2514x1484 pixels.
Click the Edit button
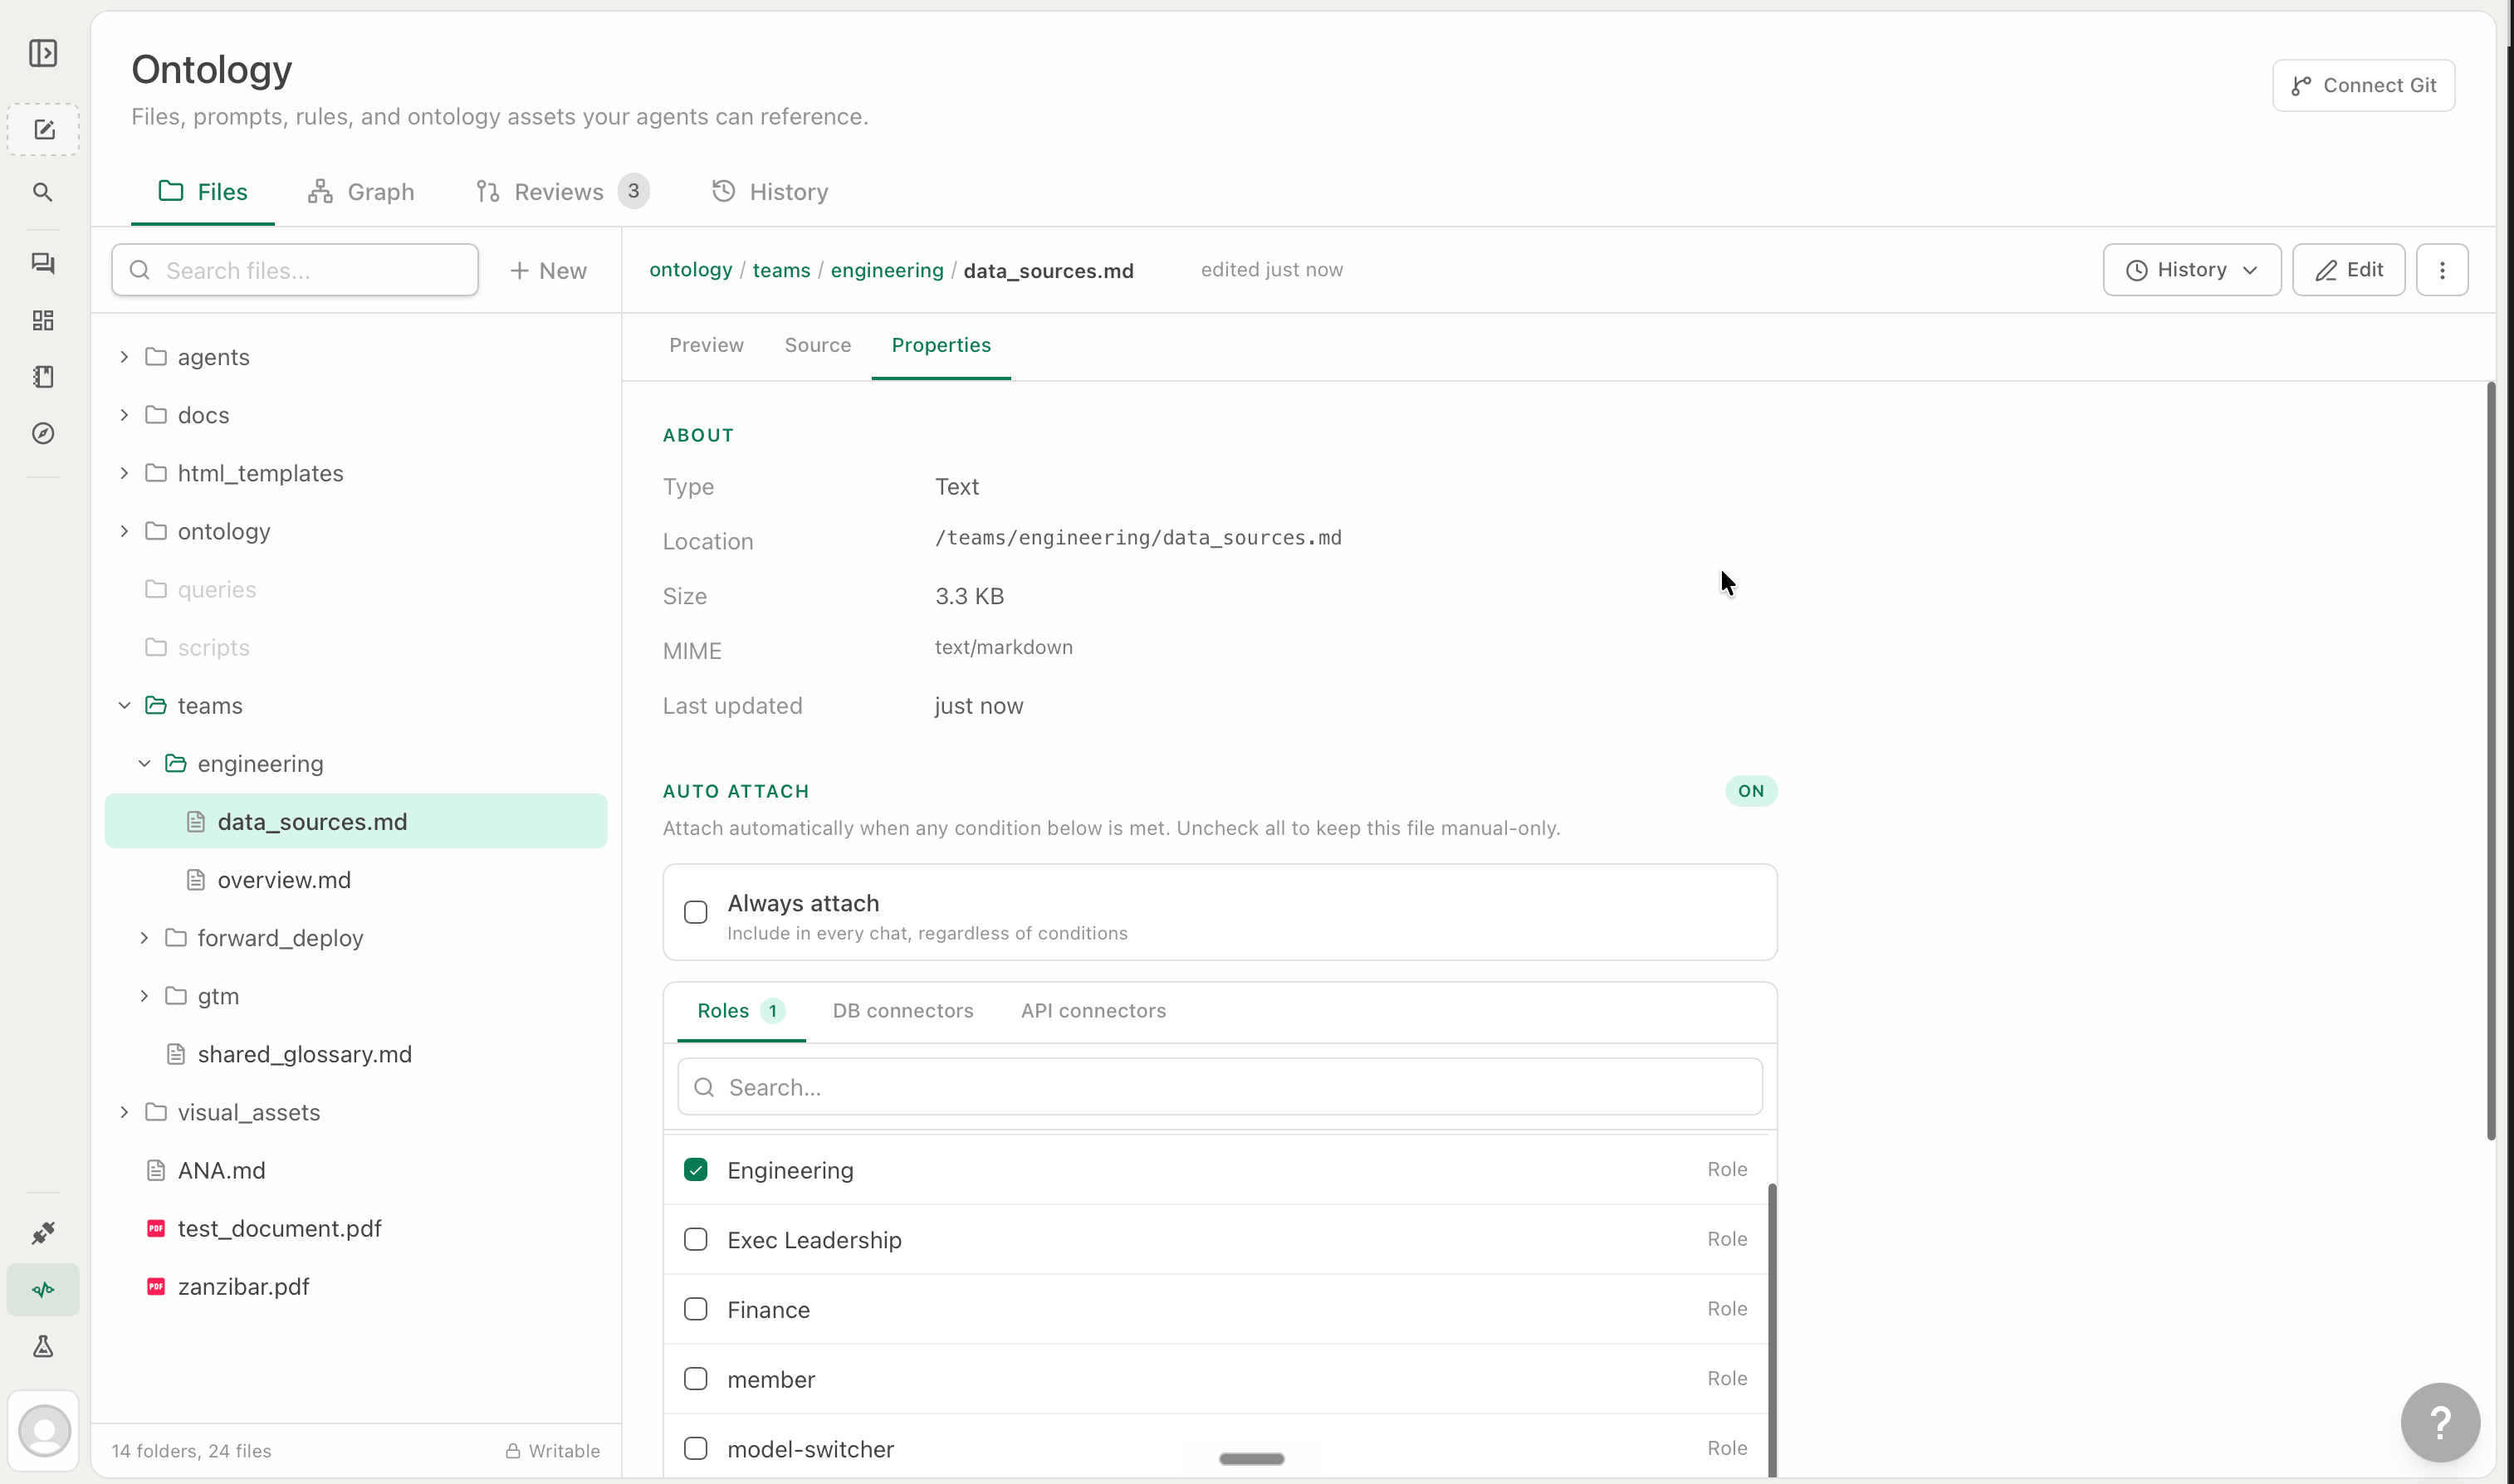pyautogui.click(x=2348, y=270)
